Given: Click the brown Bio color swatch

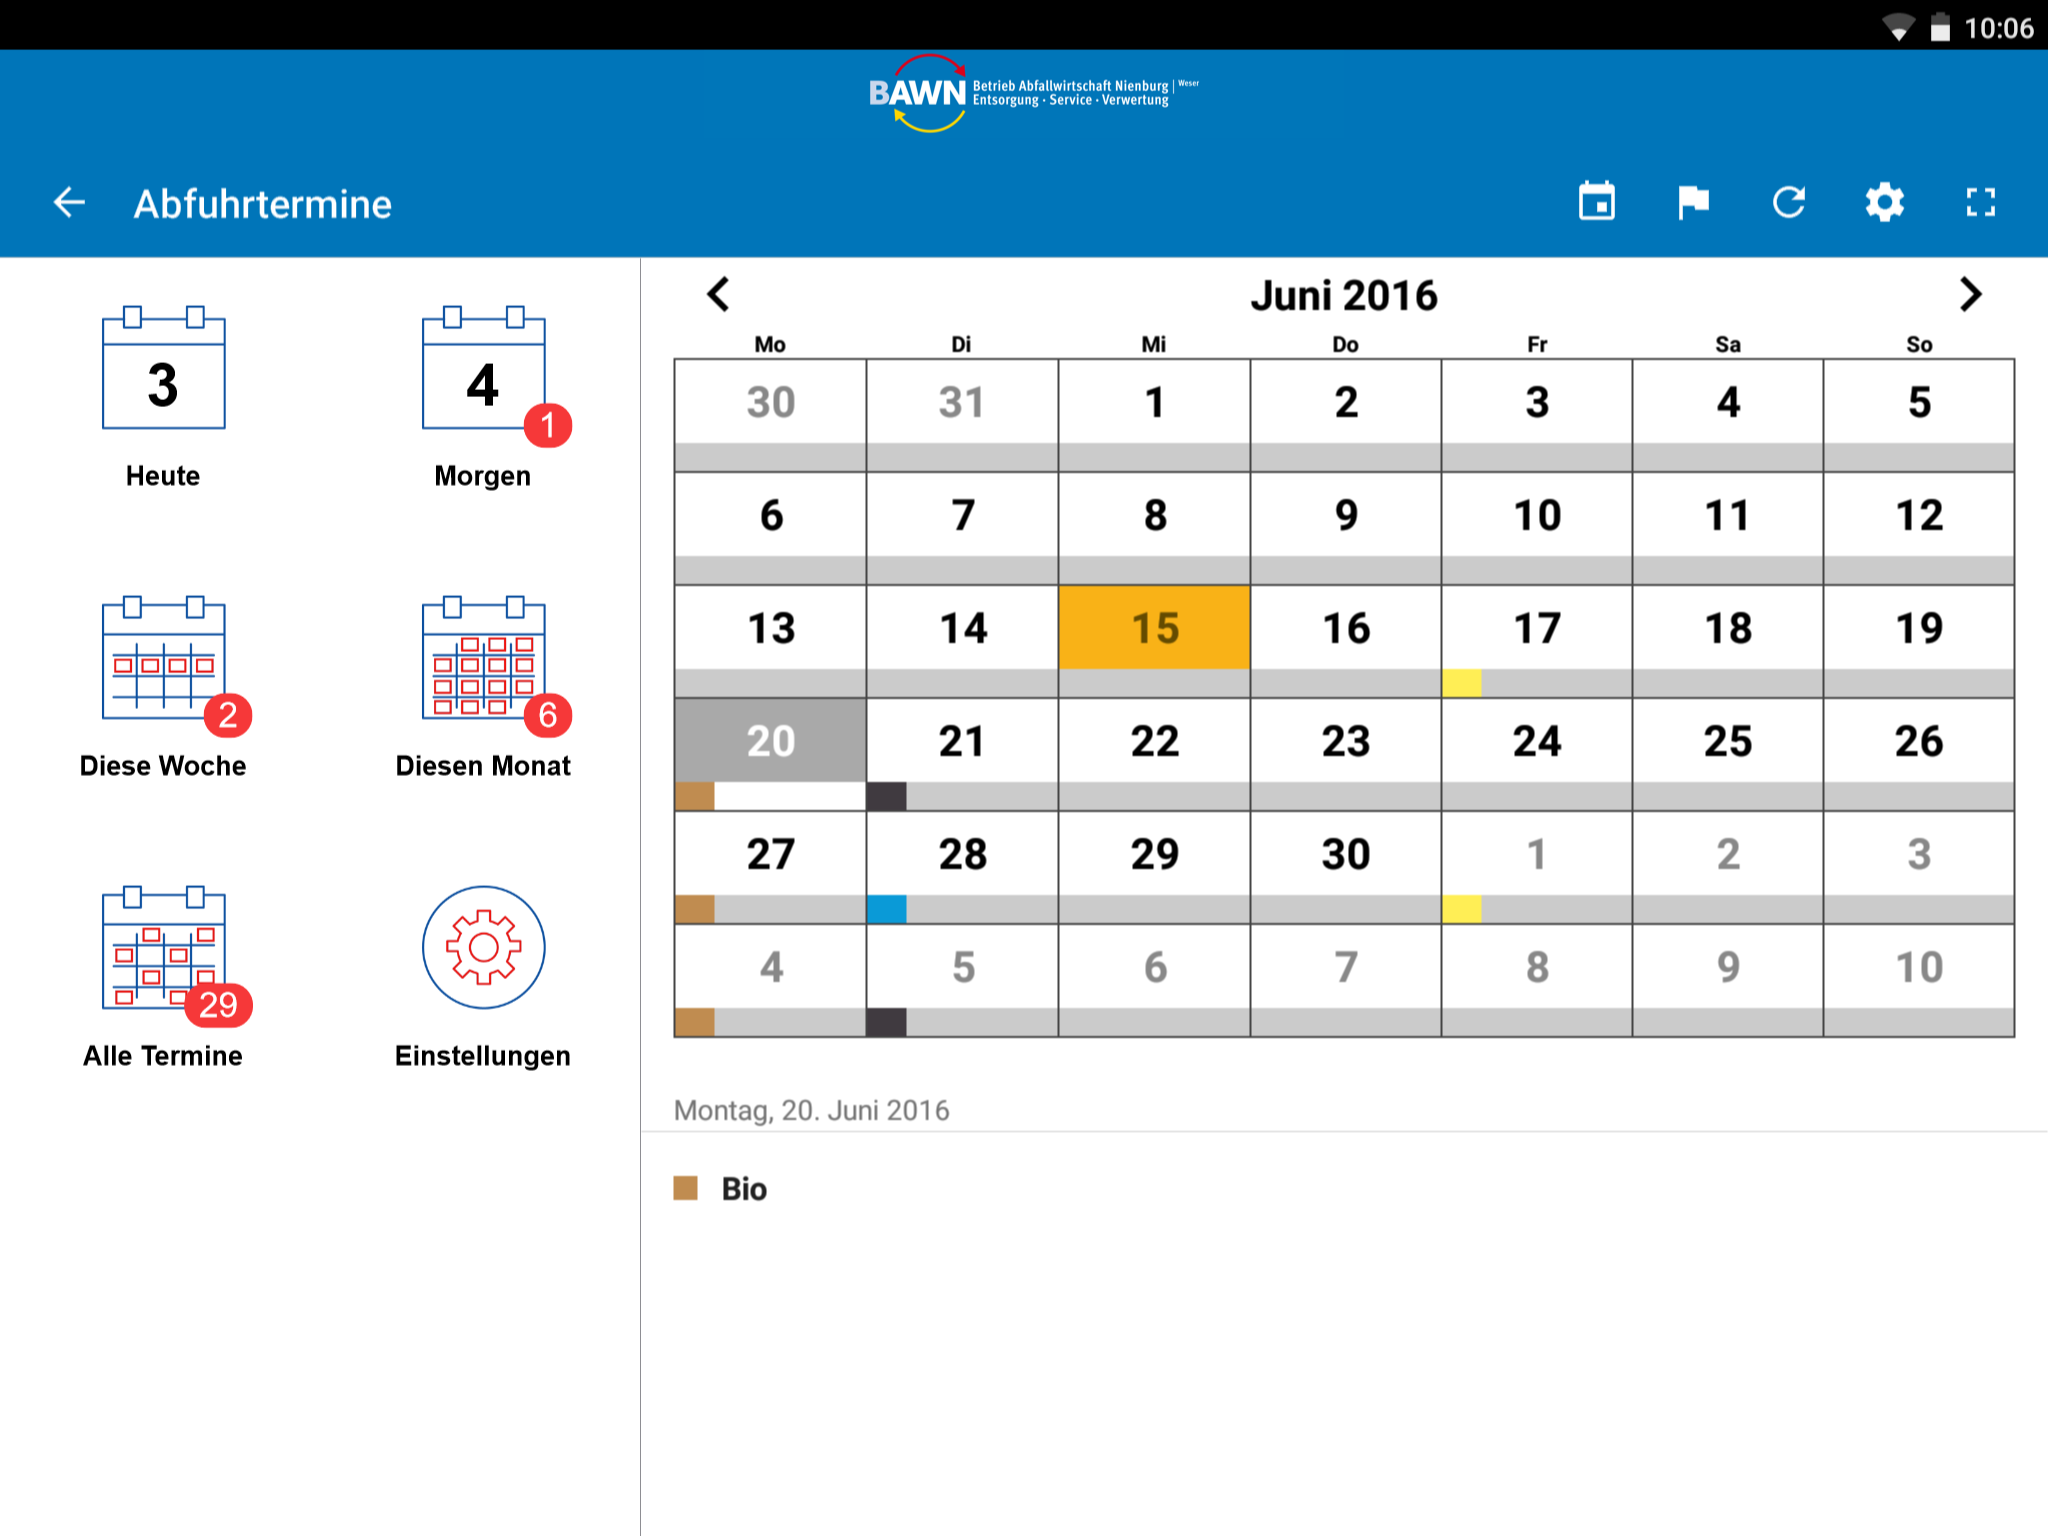Looking at the screenshot, I should 686,1188.
